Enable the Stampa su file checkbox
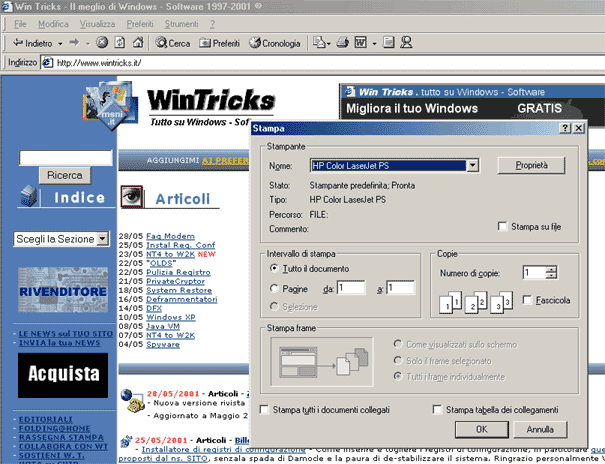Image resolution: width=605 pixels, height=464 pixels. [502, 226]
